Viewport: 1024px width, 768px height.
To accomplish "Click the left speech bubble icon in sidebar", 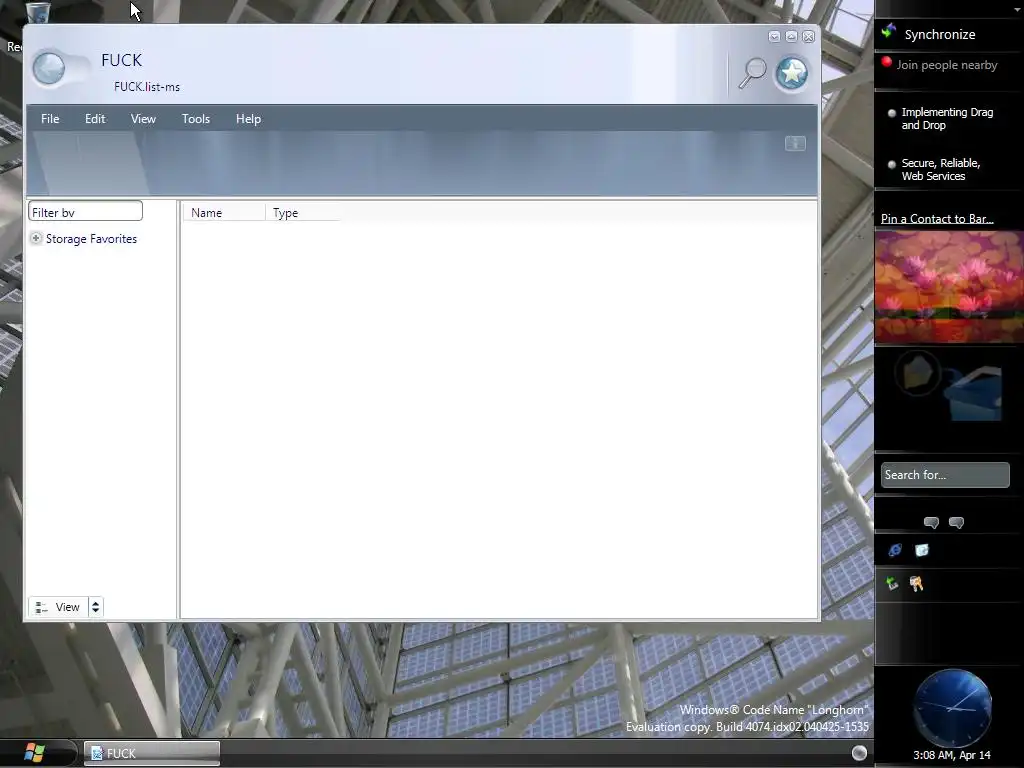I will (931, 522).
